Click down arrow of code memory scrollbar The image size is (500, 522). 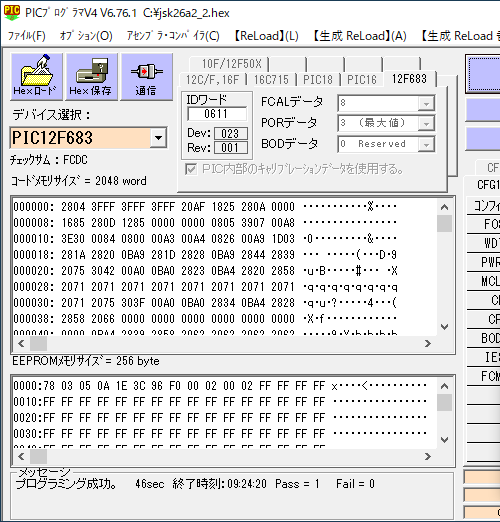tap(444, 327)
